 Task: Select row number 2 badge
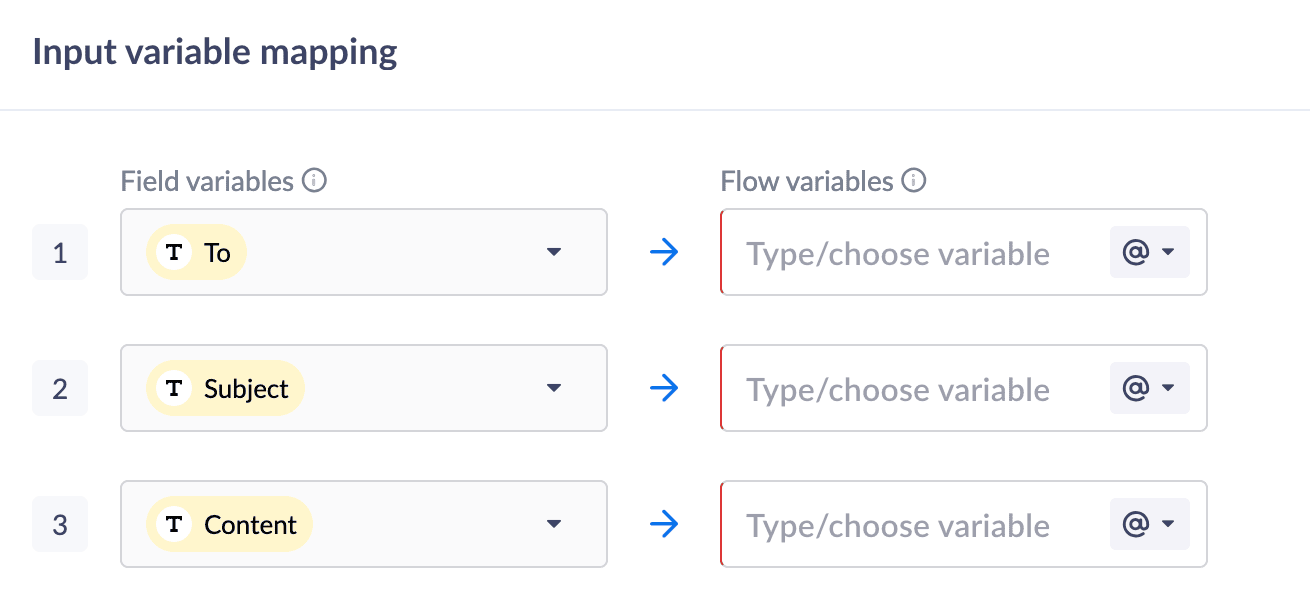(x=60, y=388)
